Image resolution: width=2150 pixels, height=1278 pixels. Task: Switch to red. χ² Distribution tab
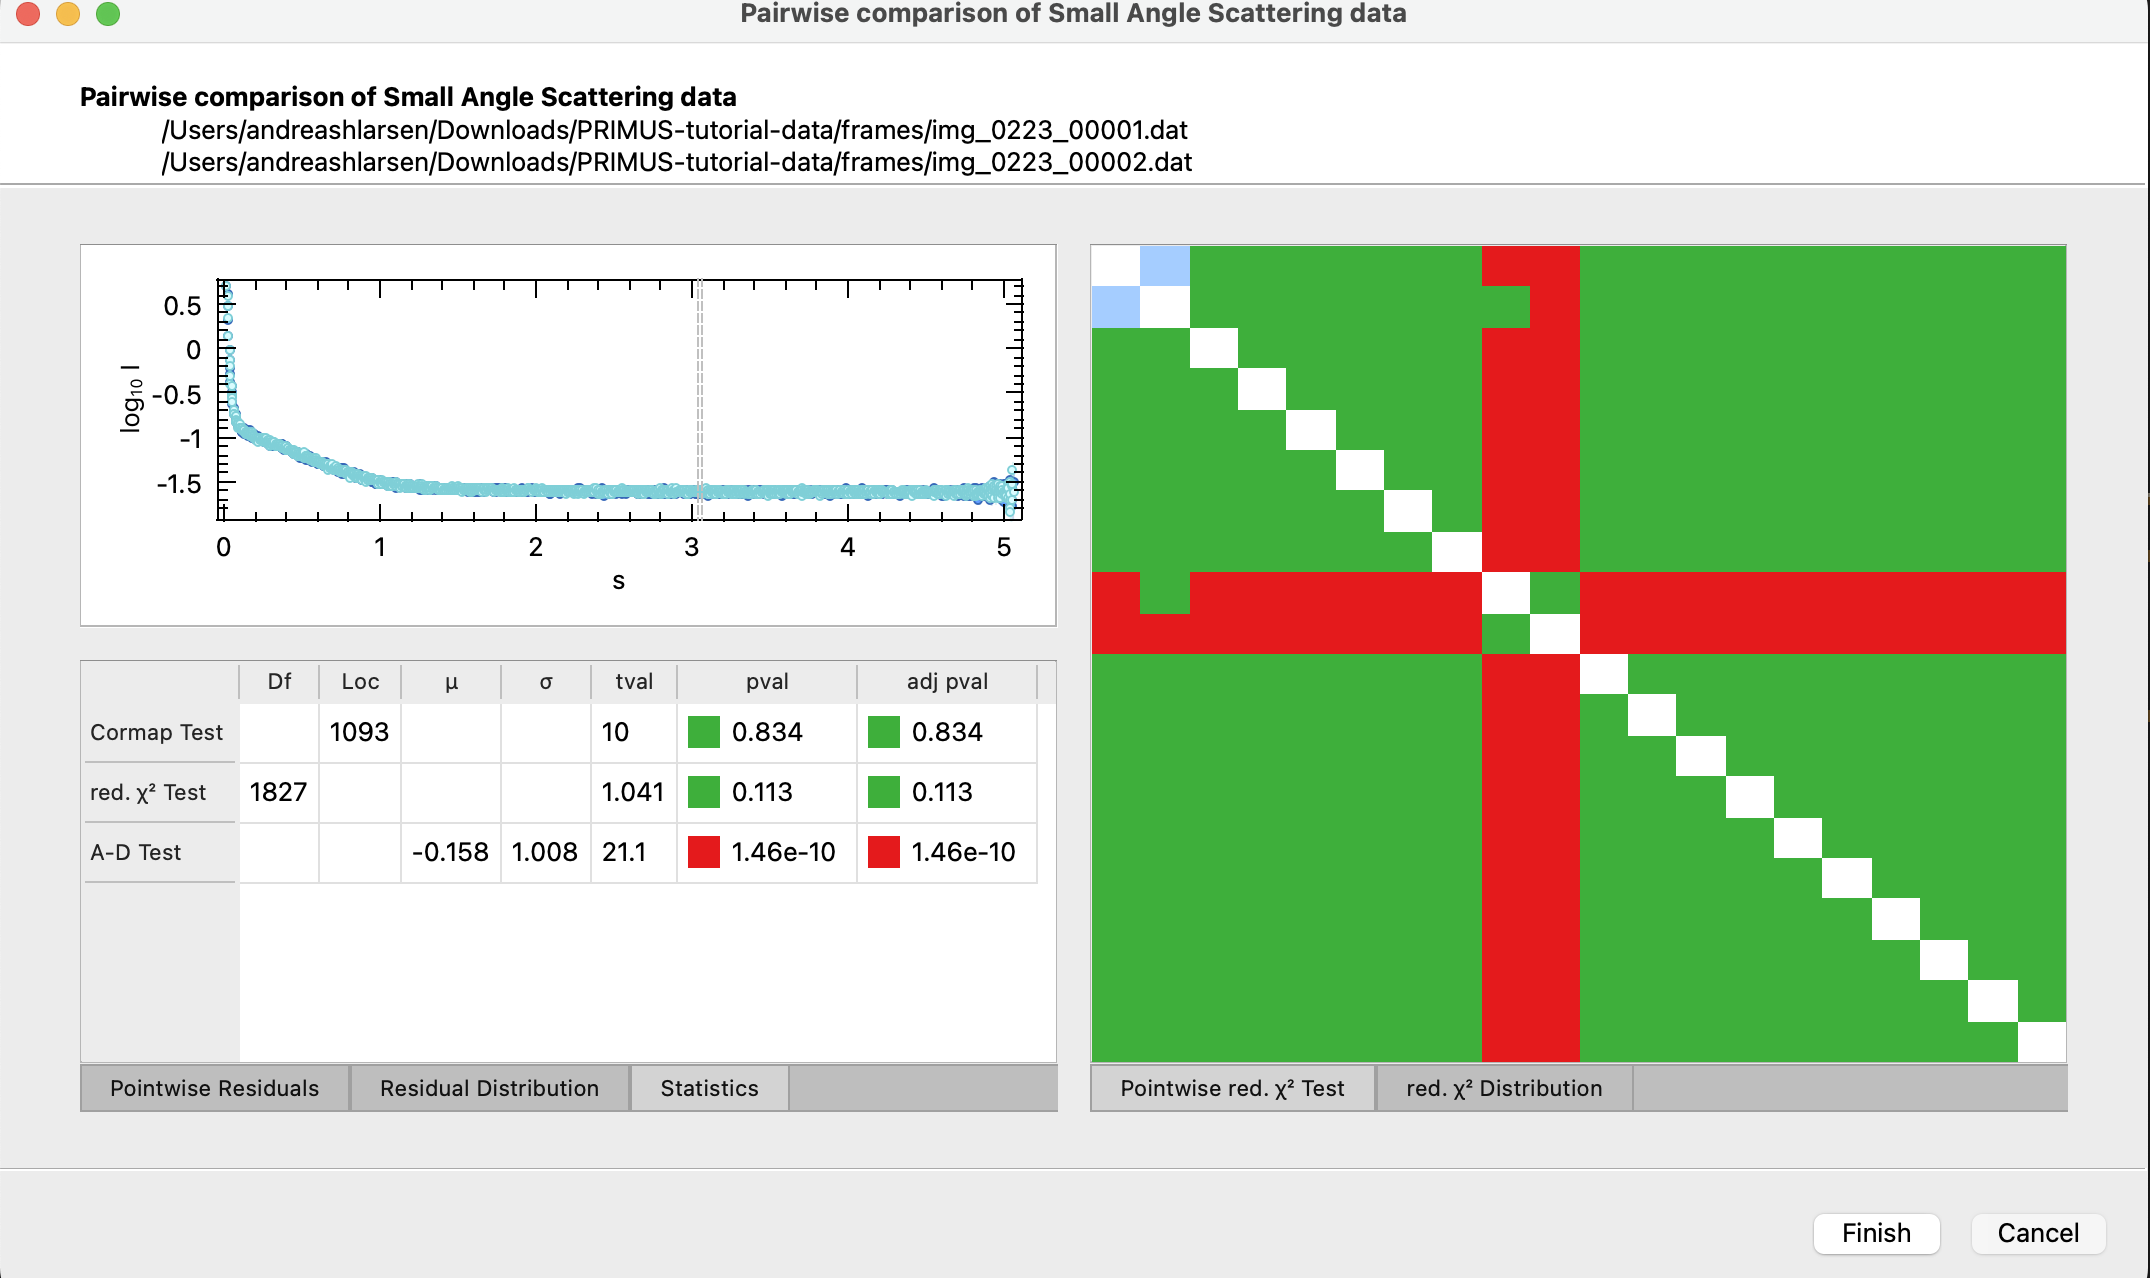(1503, 1088)
